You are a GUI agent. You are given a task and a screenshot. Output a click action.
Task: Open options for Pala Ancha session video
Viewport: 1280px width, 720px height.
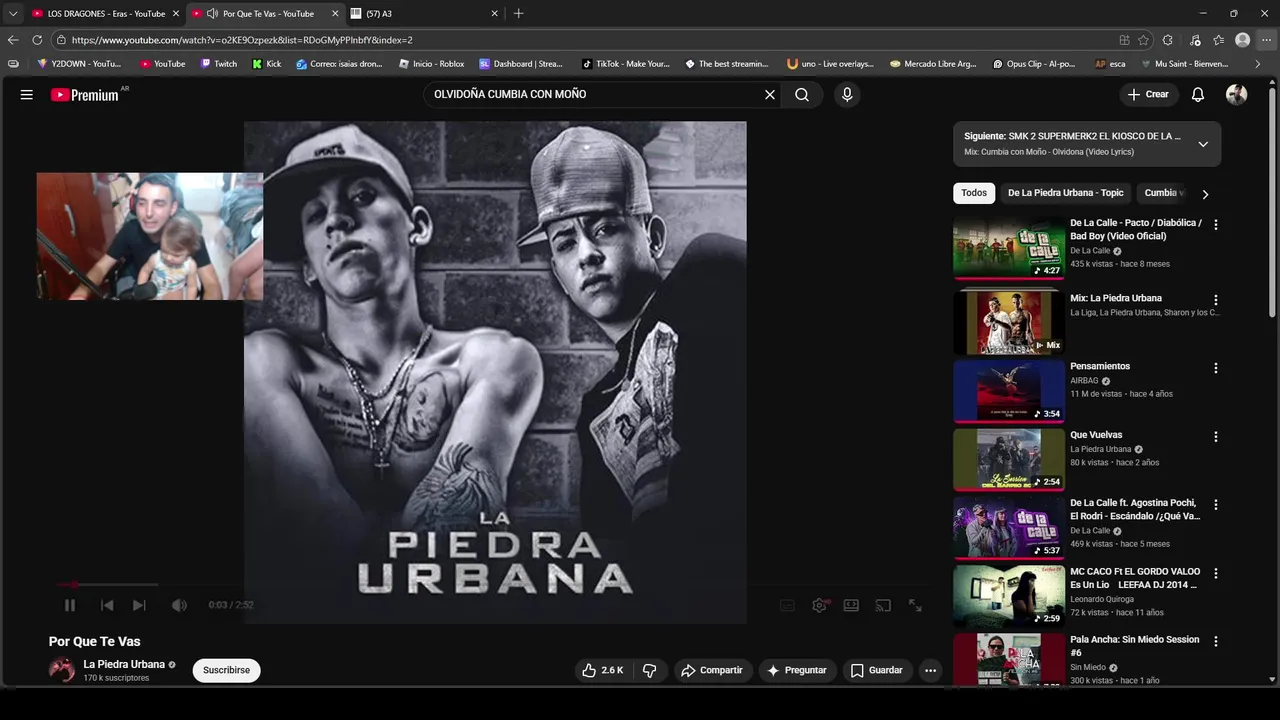(x=1216, y=641)
